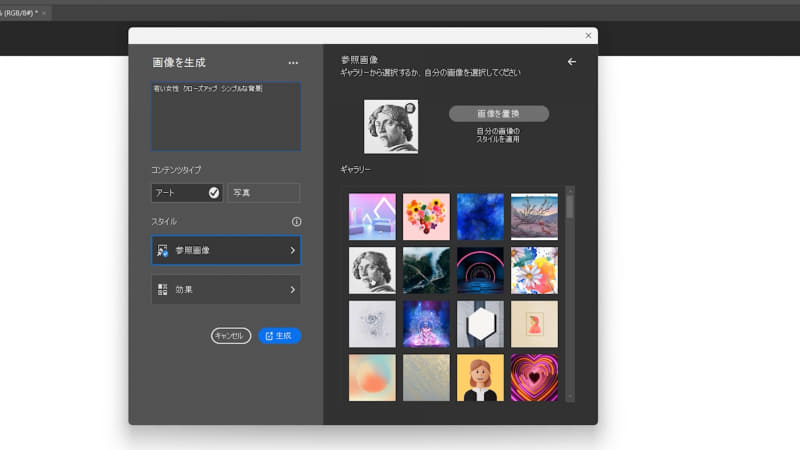The width and height of the screenshot is (800, 450).
Task: Select the cartoon woman portrait thumbnail
Action: click(480, 378)
